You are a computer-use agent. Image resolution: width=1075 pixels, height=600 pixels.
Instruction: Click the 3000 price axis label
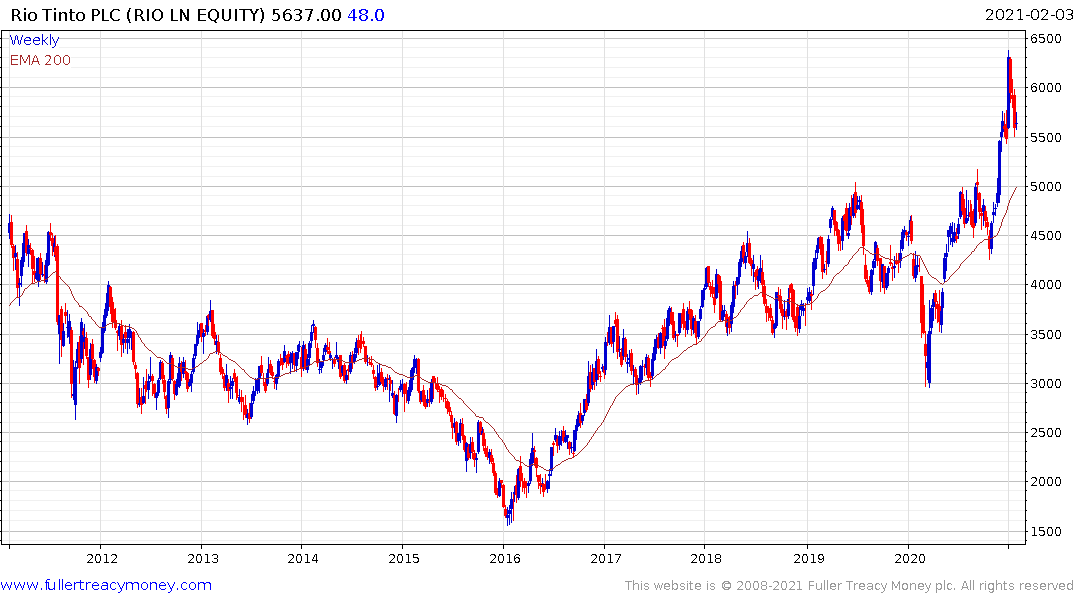(1046, 383)
